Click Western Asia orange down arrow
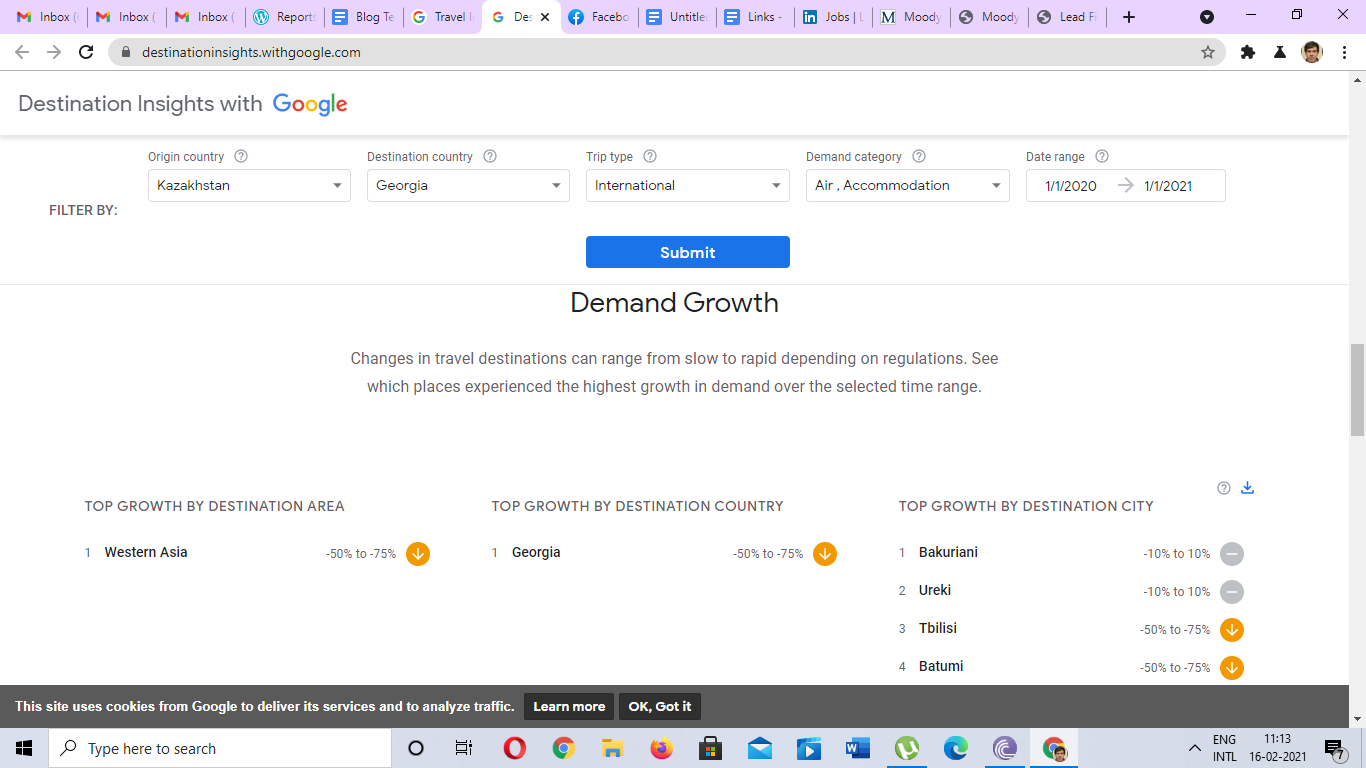The height and width of the screenshot is (768, 1366). (x=418, y=554)
